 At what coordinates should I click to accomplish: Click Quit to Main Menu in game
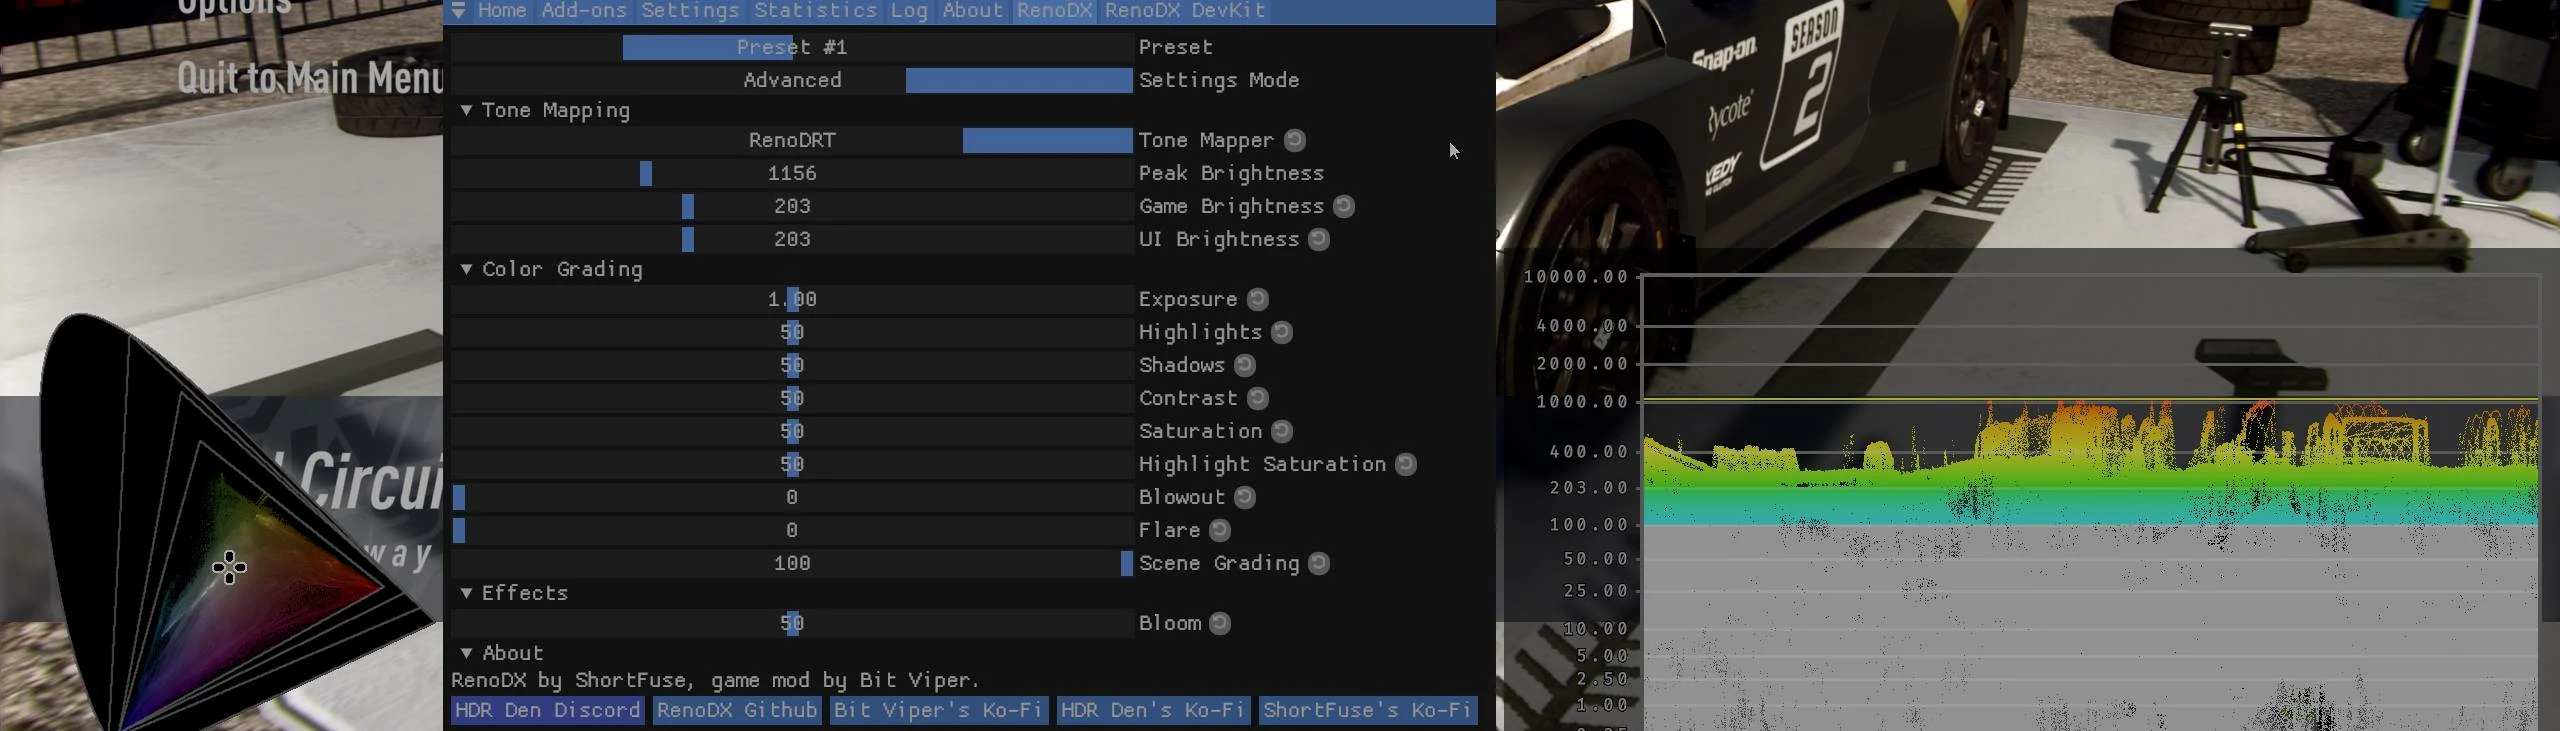coord(310,77)
